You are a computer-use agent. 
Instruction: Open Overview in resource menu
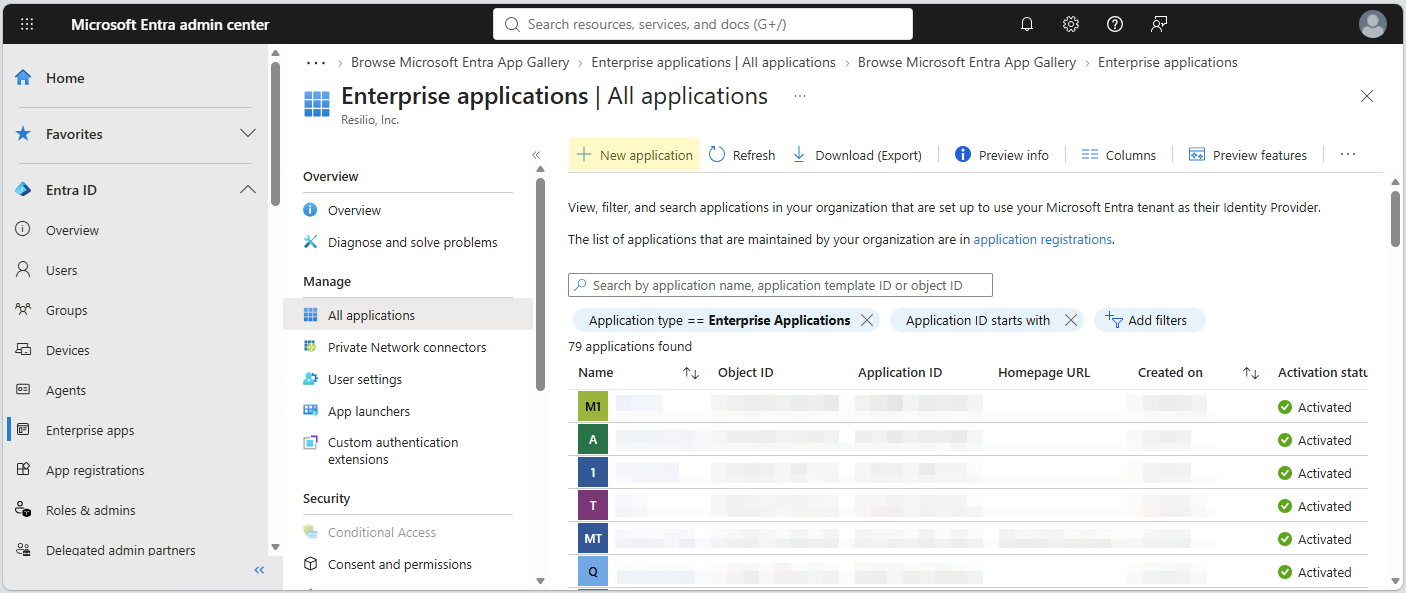pyautogui.click(x=354, y=210)
